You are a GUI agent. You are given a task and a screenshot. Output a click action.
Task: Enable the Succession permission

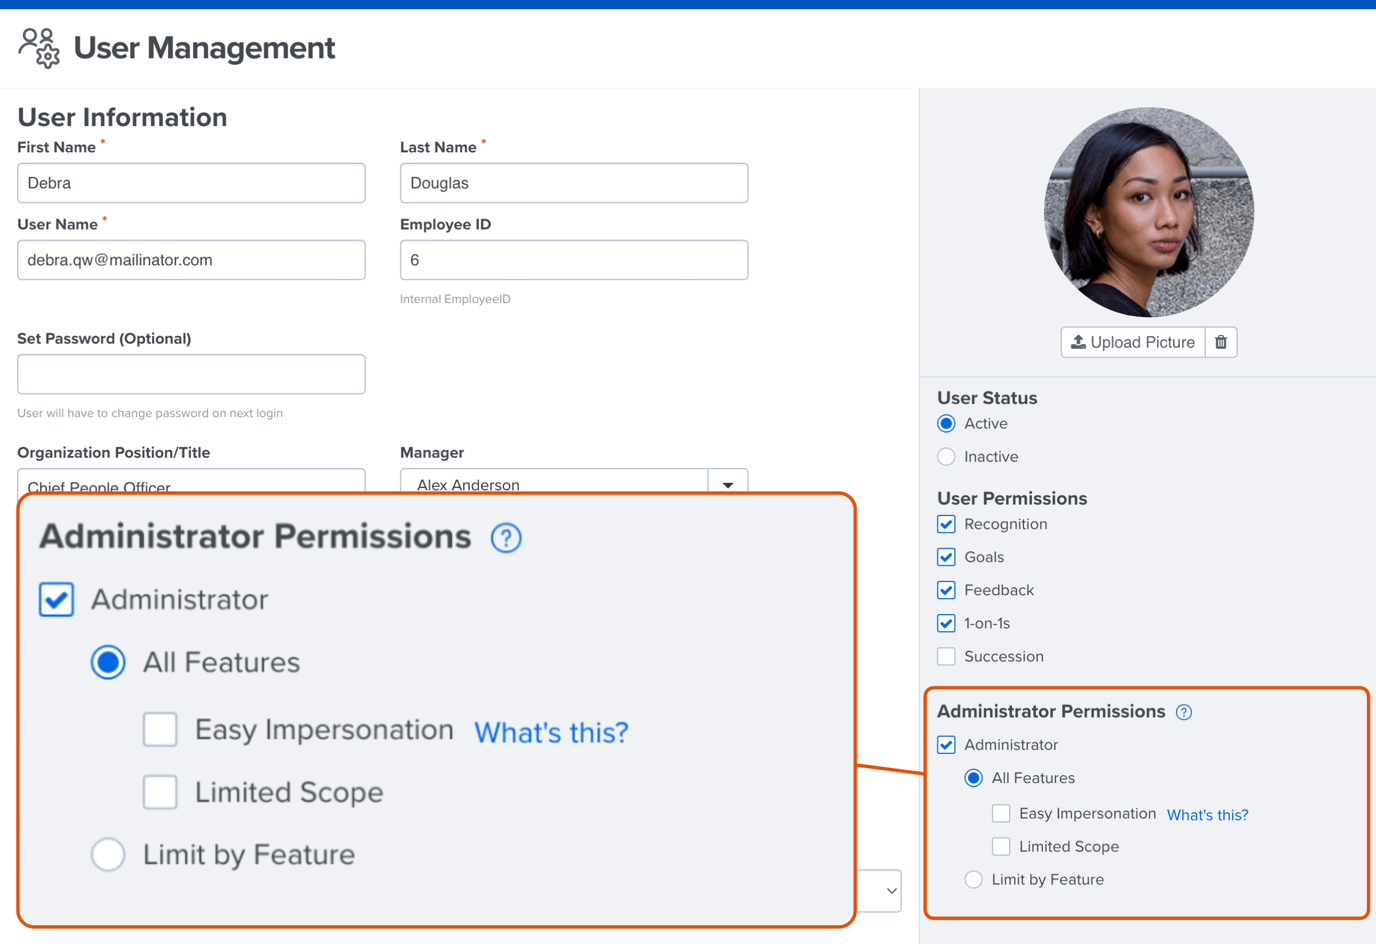[945, 656]
